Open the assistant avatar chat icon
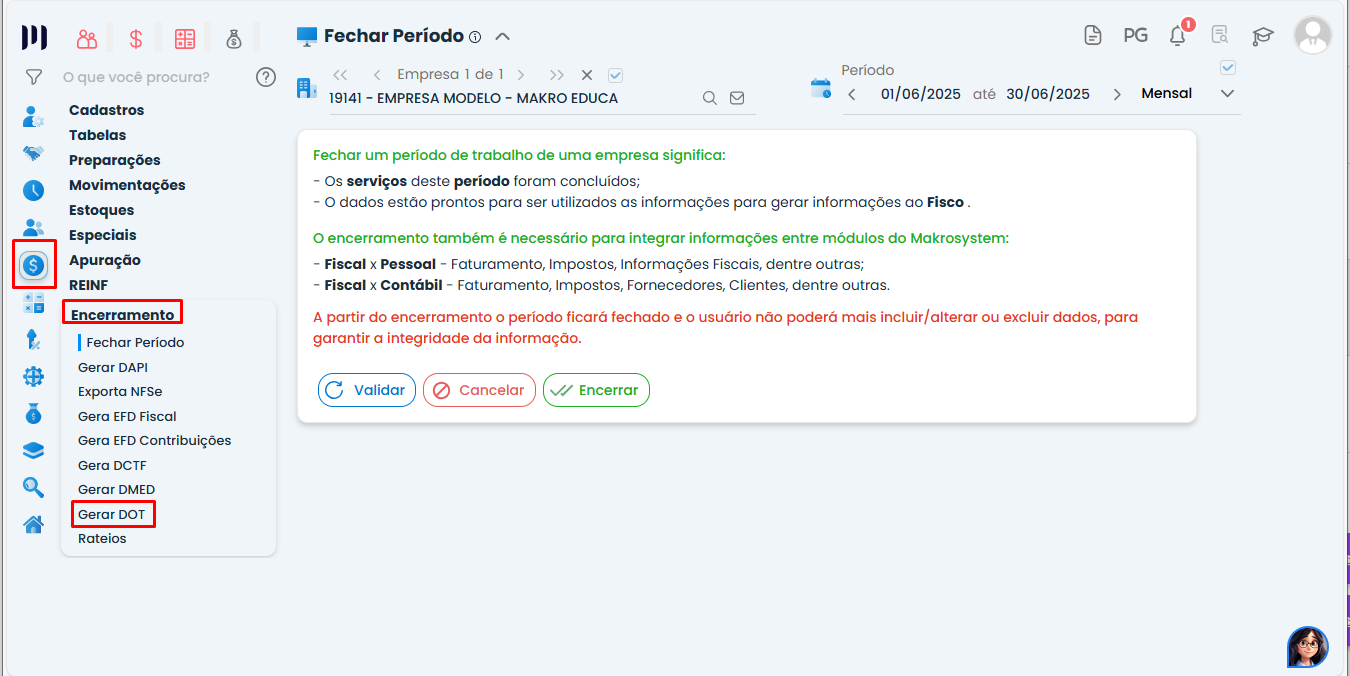The width and height of the screenshot is (1350, 676). 1308,647
